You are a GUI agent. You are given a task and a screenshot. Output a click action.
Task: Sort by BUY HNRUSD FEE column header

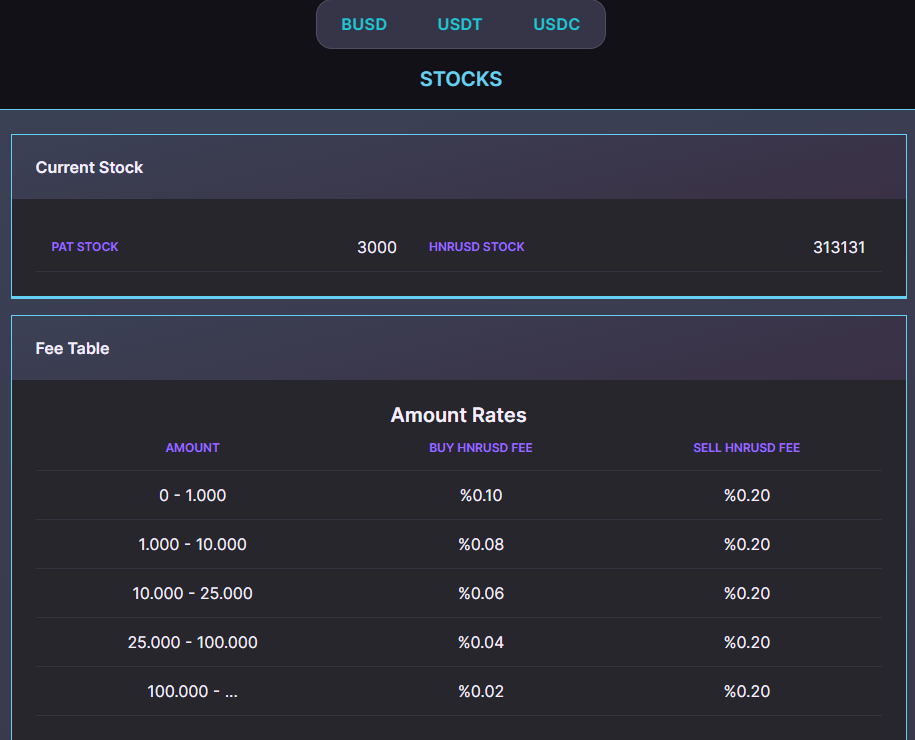click(x=480, y=448)
